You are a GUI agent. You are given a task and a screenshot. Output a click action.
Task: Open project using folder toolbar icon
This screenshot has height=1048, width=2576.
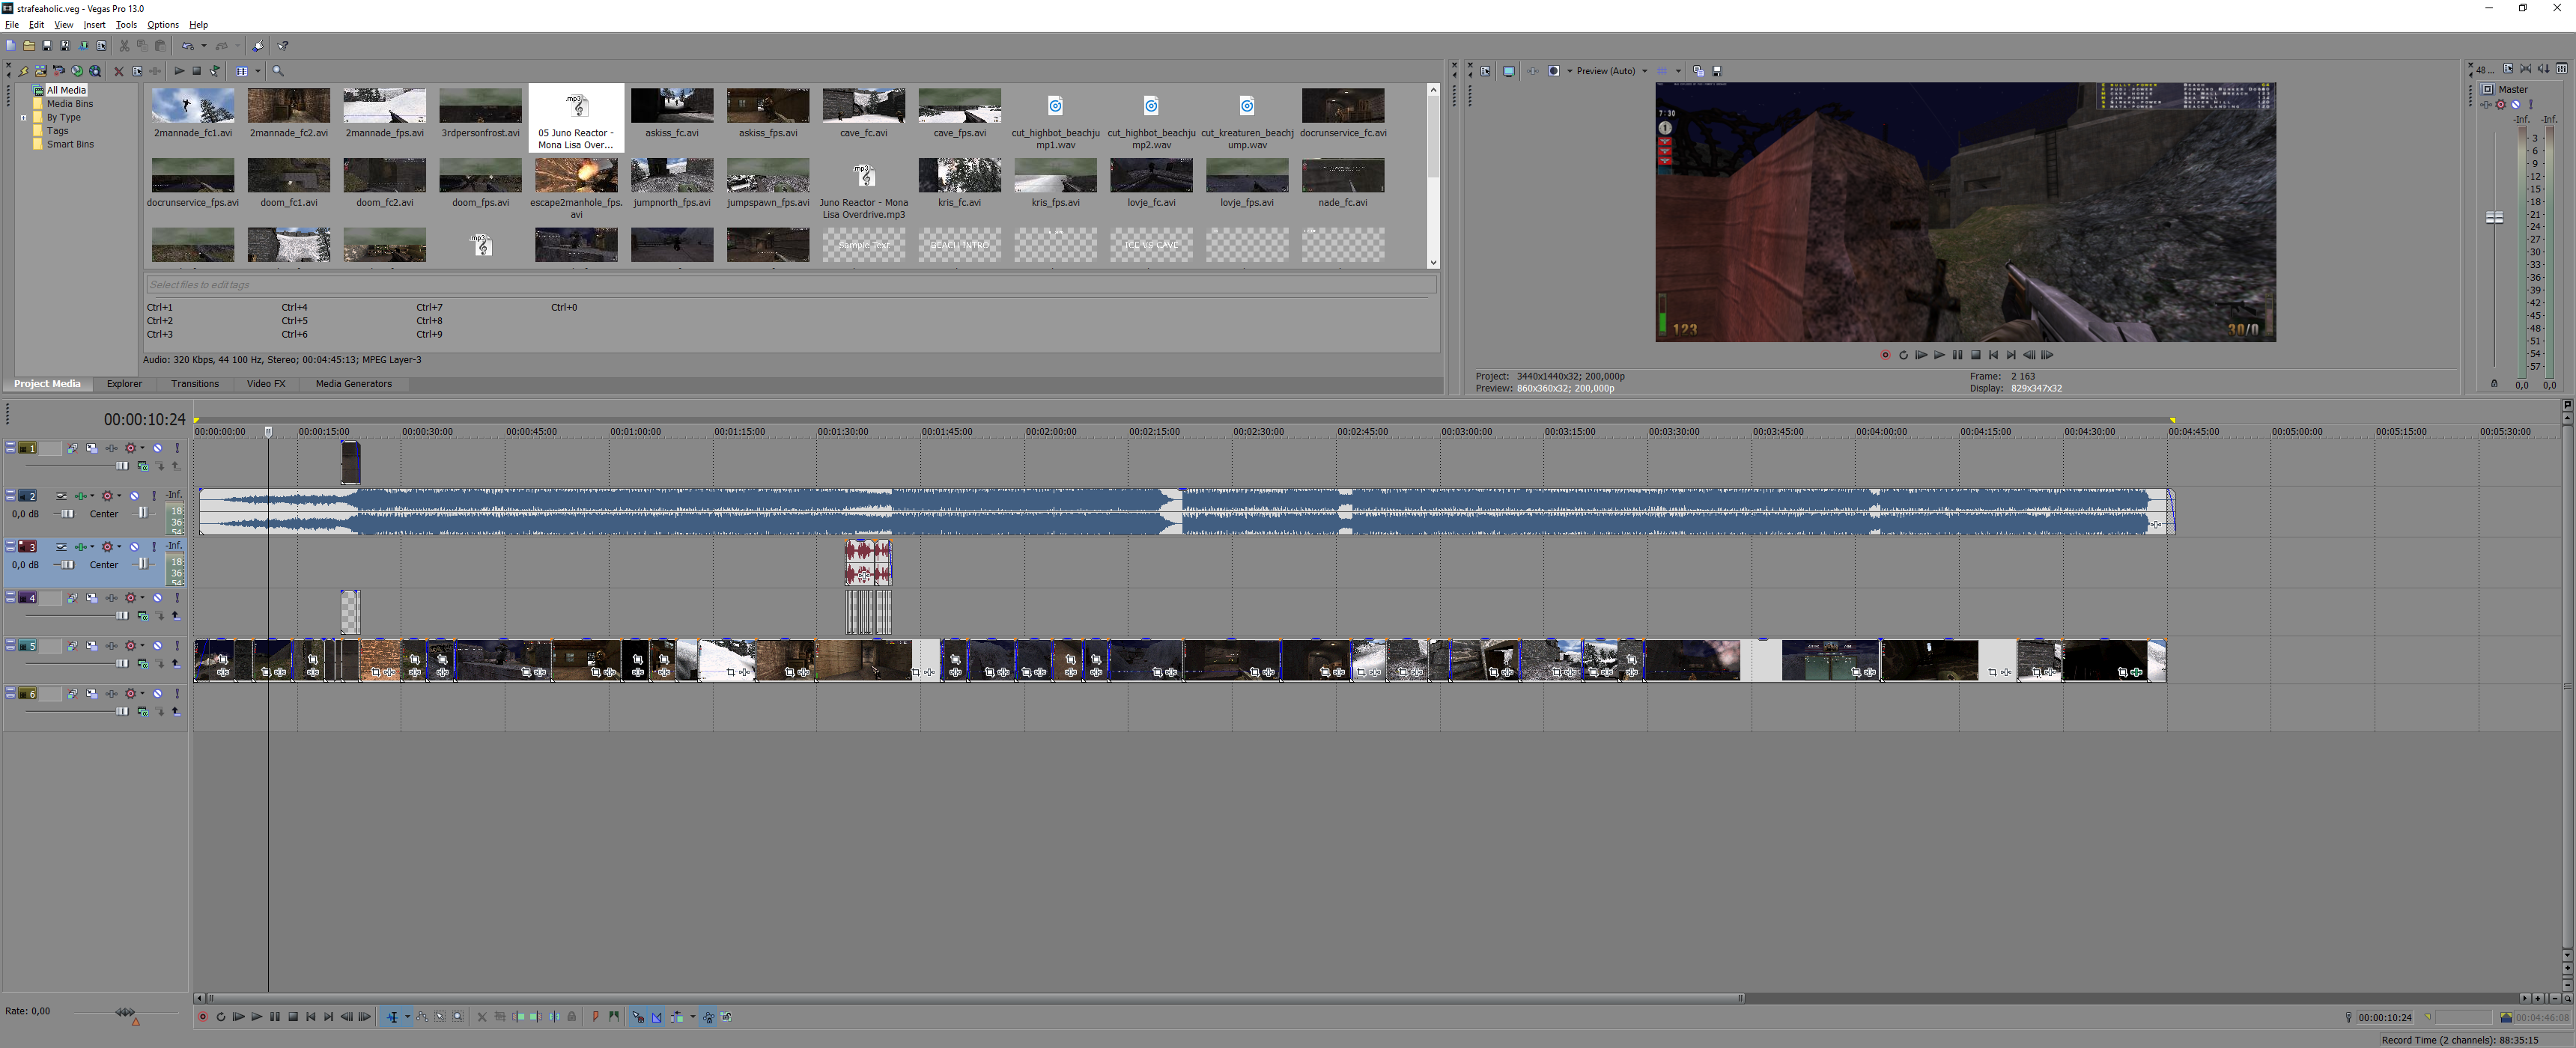click(x=29, y=45)
